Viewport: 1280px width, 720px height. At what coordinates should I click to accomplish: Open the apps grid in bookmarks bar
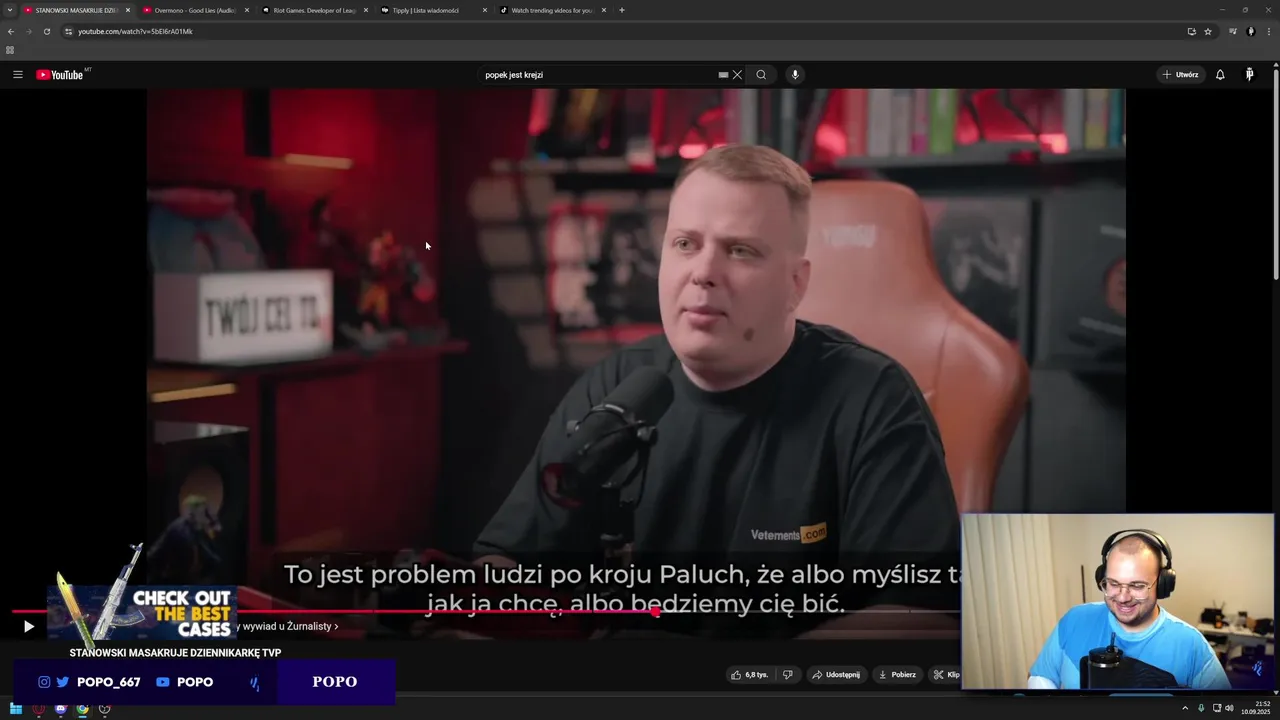(x=10, y=50)
